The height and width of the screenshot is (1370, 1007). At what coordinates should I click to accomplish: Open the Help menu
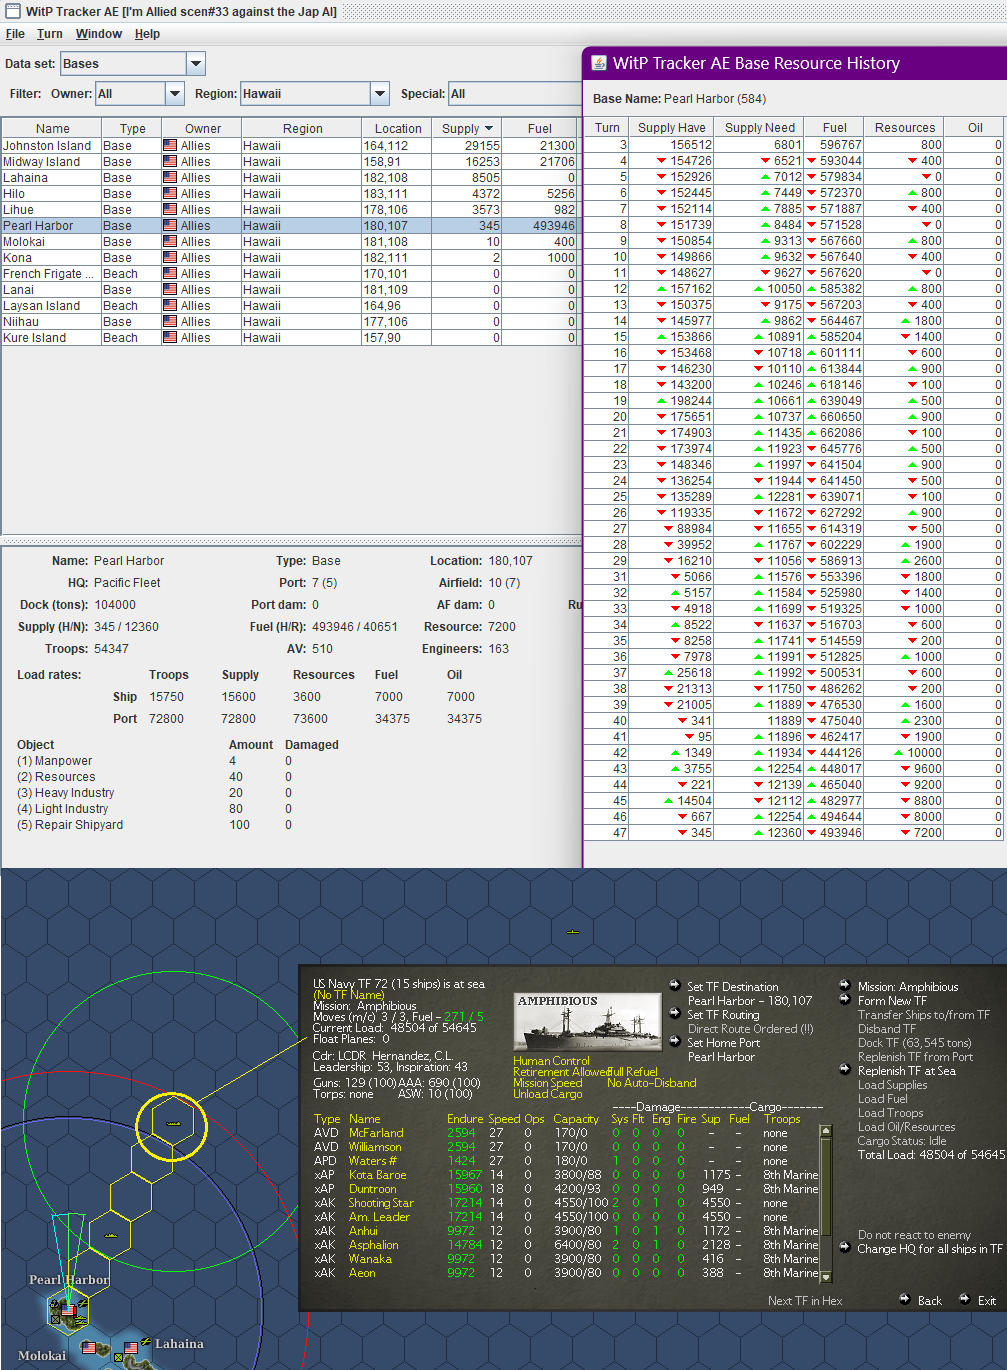coord(147,34)
